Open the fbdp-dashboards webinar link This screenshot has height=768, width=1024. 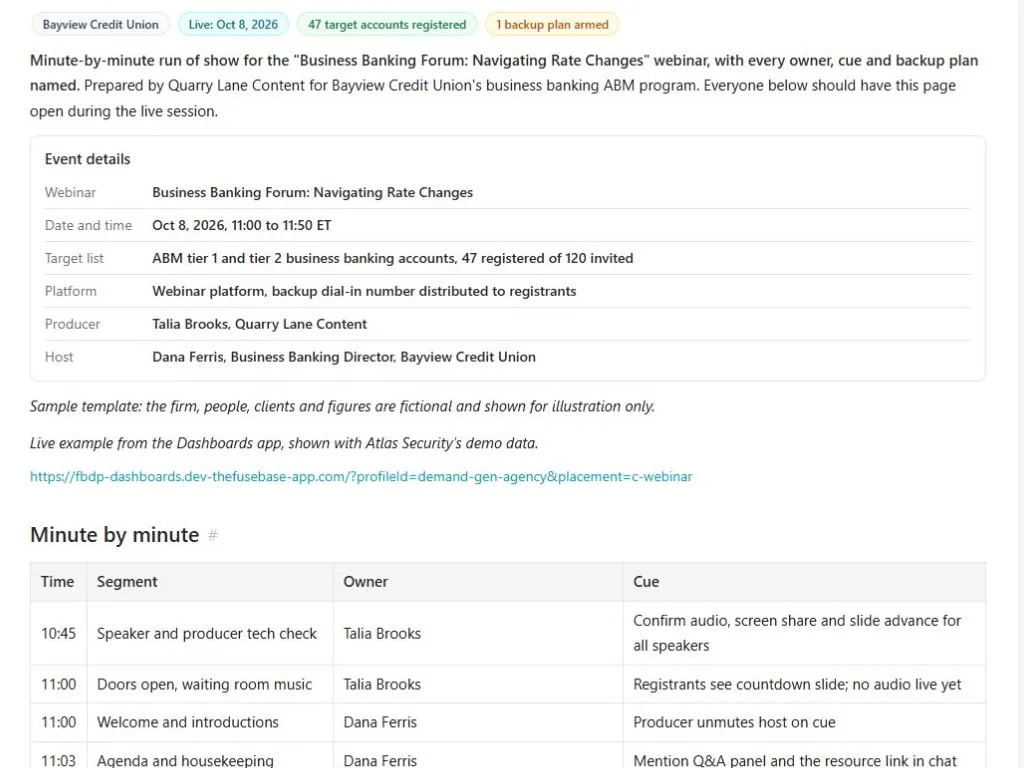(x=360, y=477)
